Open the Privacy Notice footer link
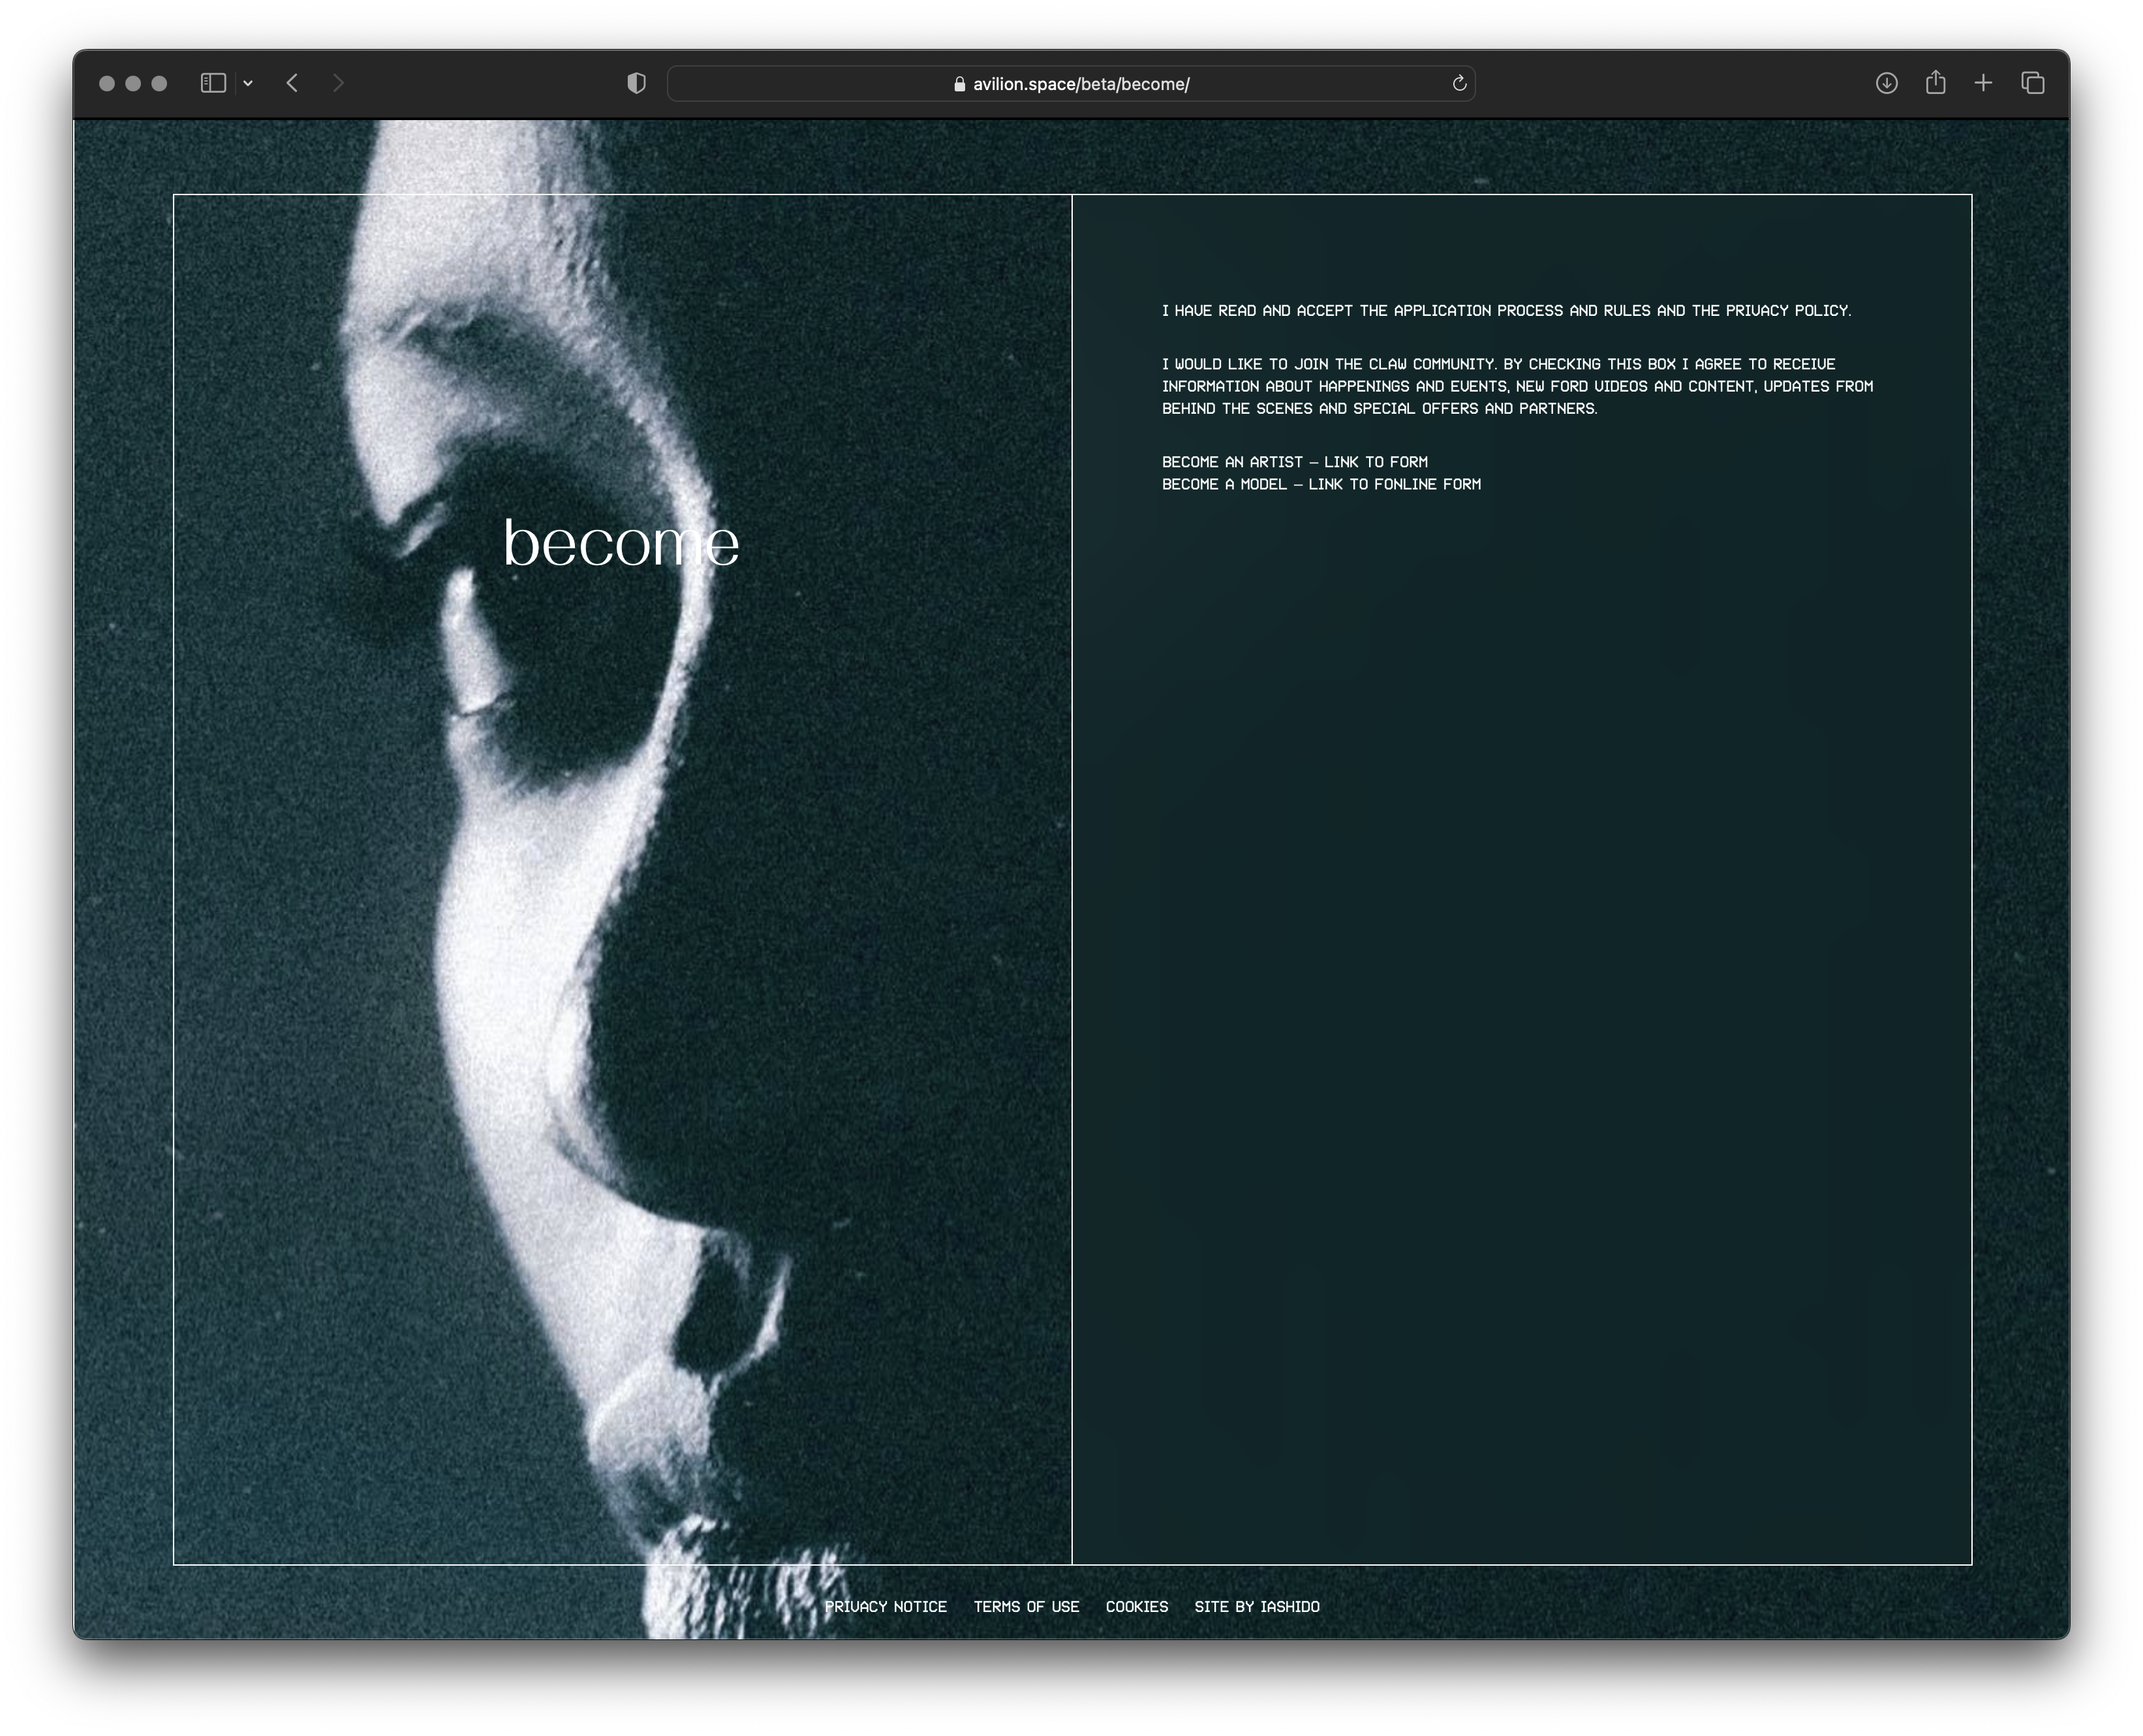This screenshot has height=1736, width=2143. click(x=885, y=1607)
